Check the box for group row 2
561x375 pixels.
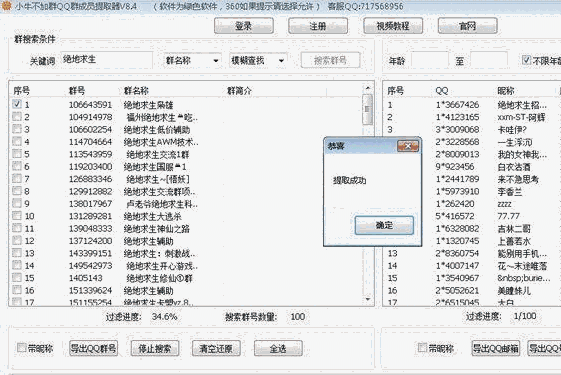16,117
